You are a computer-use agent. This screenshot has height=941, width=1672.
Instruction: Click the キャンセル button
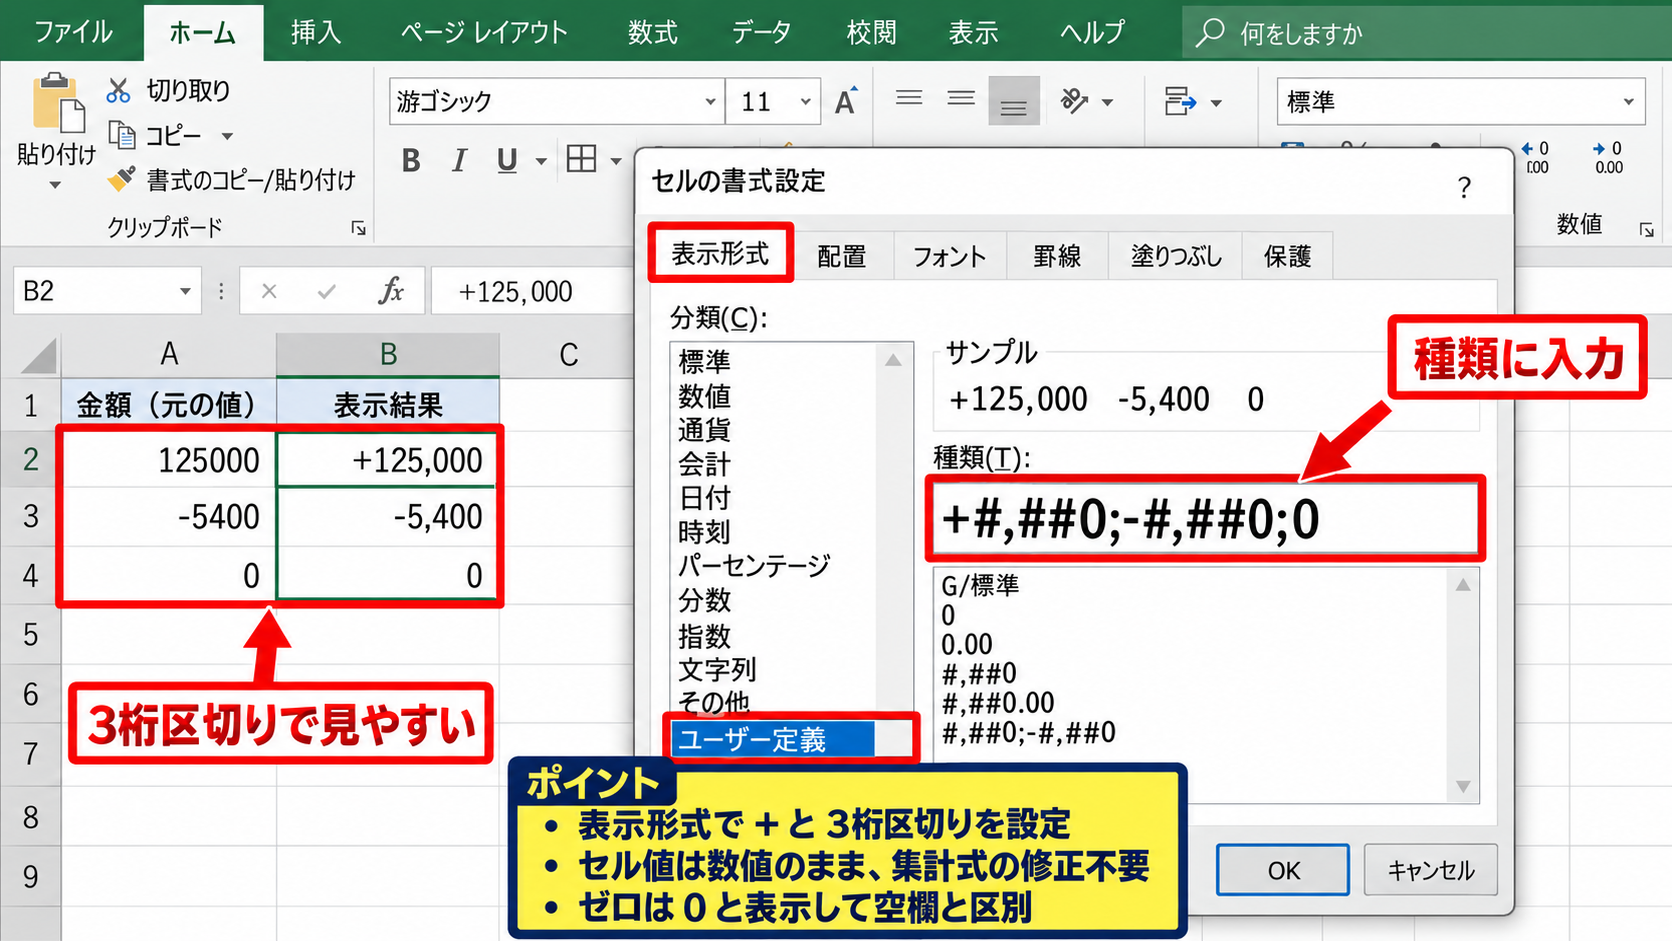point(1430,870)
